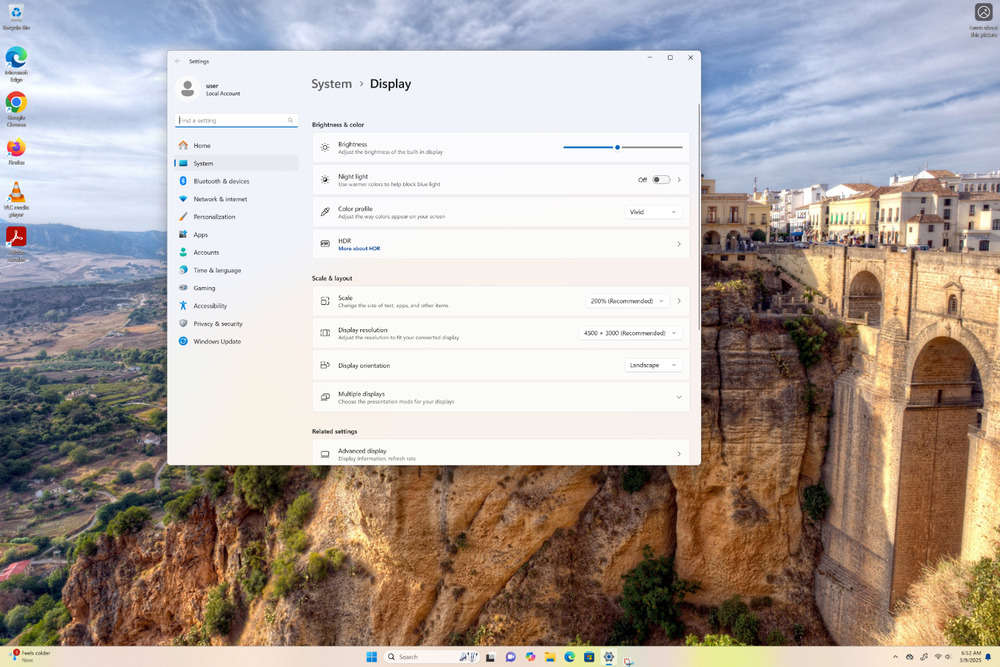This screenshot has width=1000, height=667.
Task: Open Accounts settings in the sidebar
Action: 236,253
